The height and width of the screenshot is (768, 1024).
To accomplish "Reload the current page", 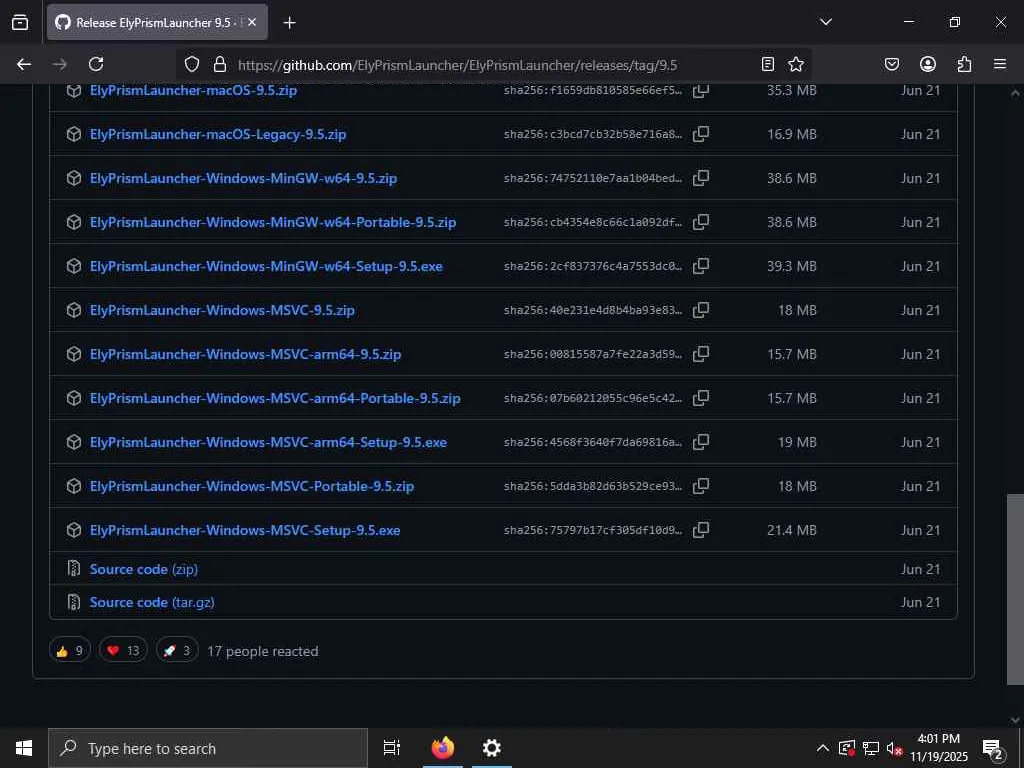I will click(96, 64).
